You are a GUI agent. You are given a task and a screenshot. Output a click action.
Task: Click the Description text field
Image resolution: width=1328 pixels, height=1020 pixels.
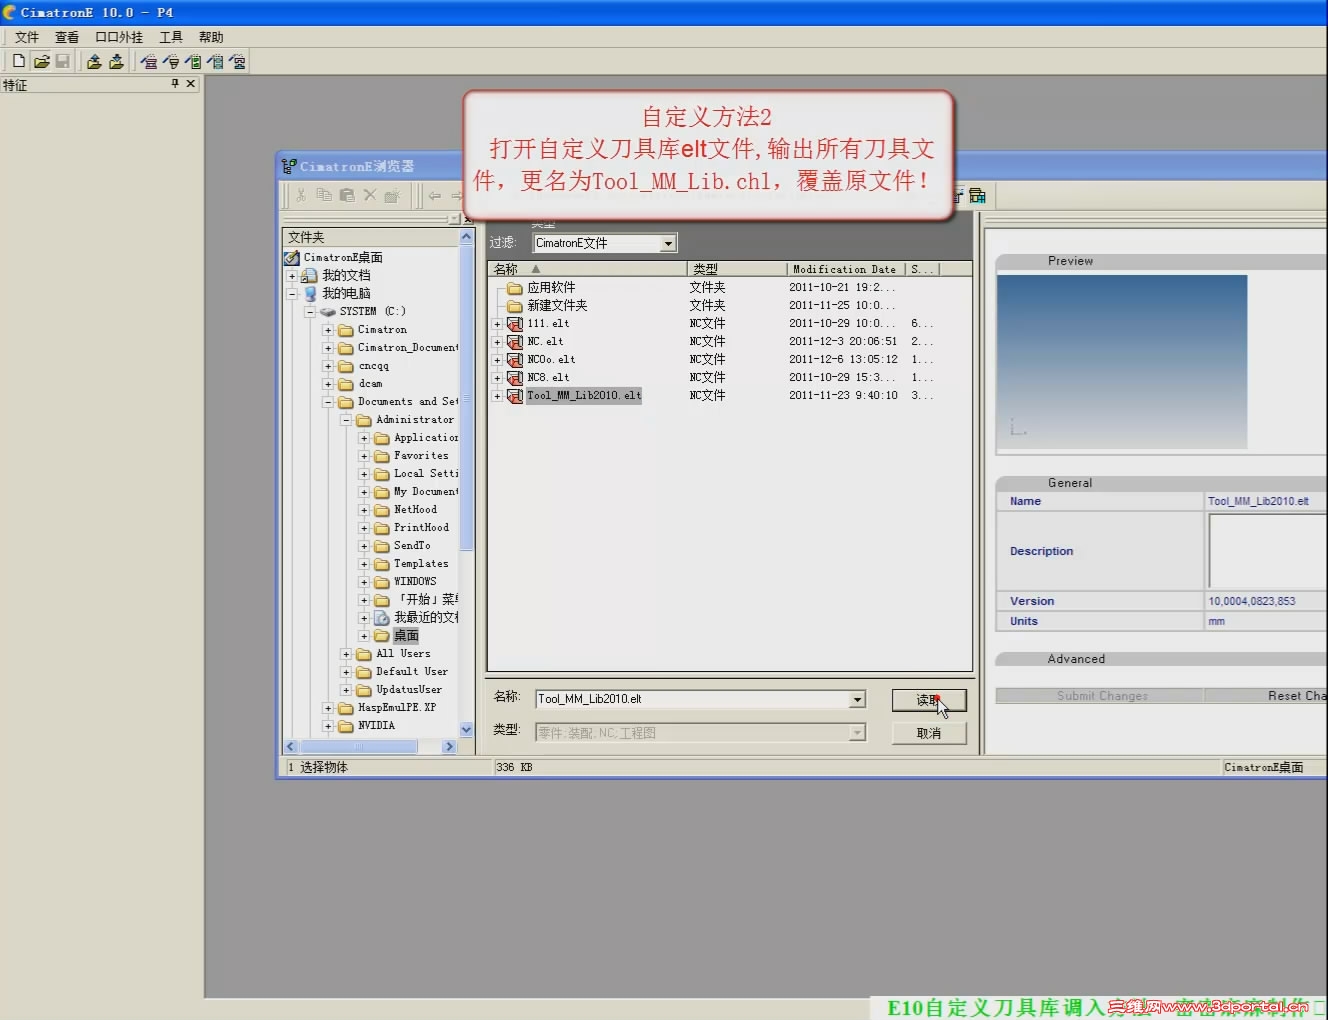(1268, 551)
